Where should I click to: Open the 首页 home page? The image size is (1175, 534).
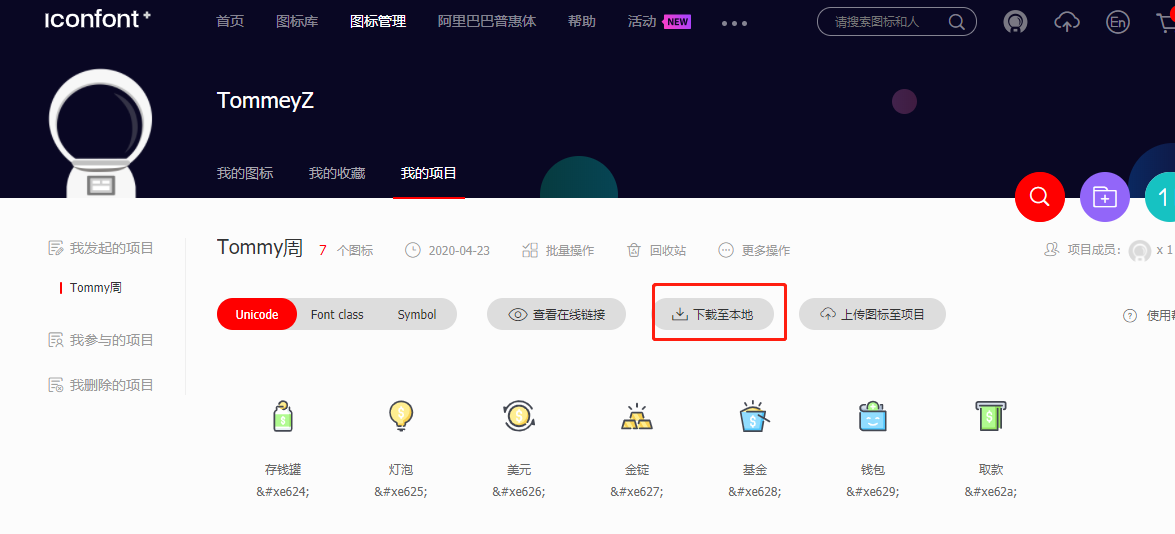click(x=230, y=22)
